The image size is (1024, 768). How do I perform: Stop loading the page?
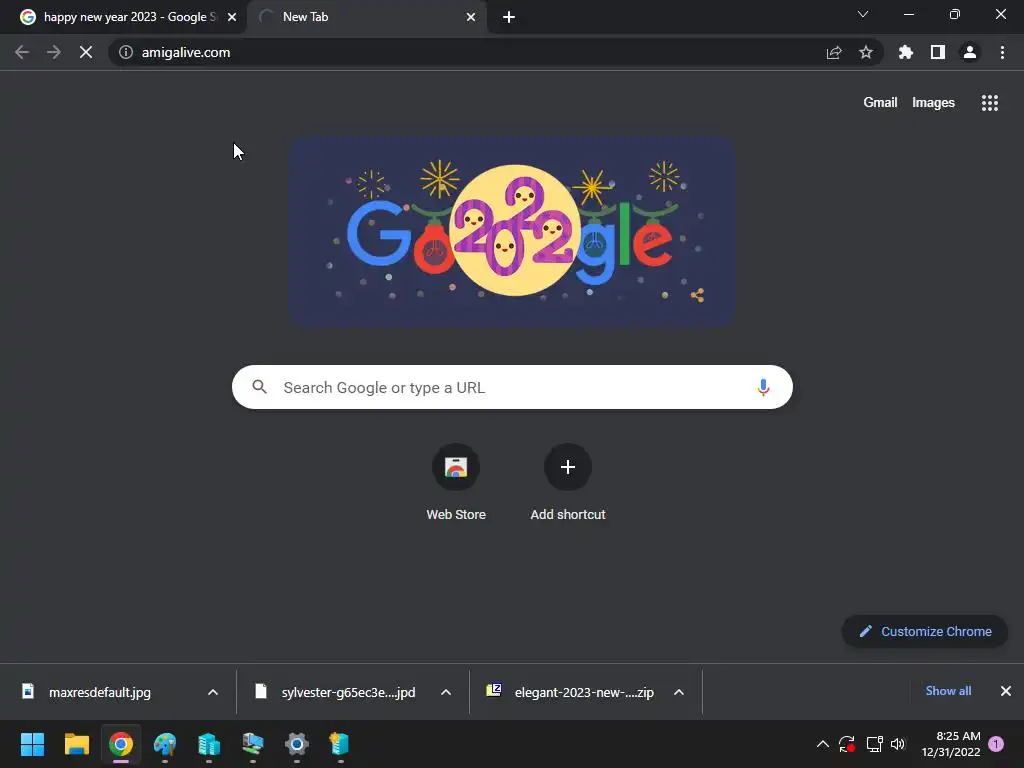(86, 52)
